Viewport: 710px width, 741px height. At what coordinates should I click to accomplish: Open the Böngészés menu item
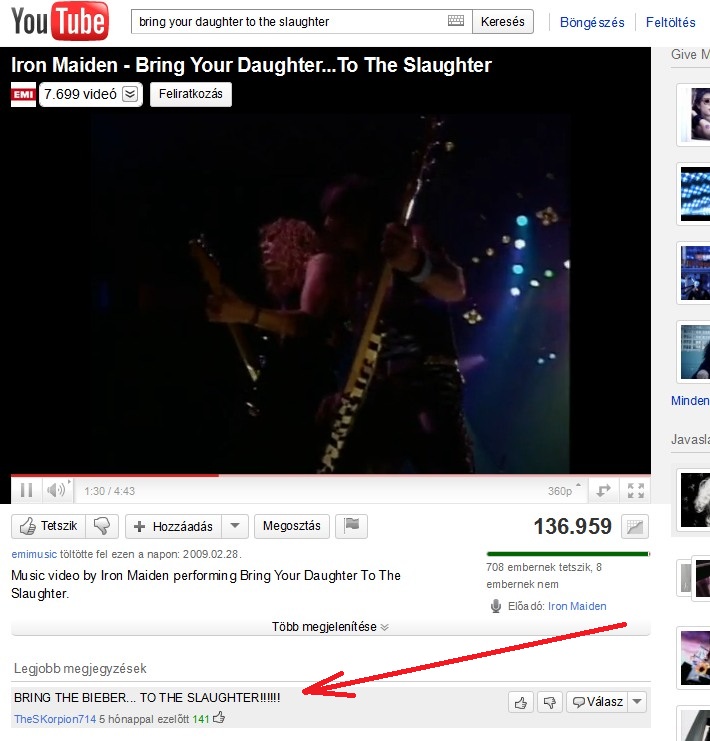[x=592, y=22]
